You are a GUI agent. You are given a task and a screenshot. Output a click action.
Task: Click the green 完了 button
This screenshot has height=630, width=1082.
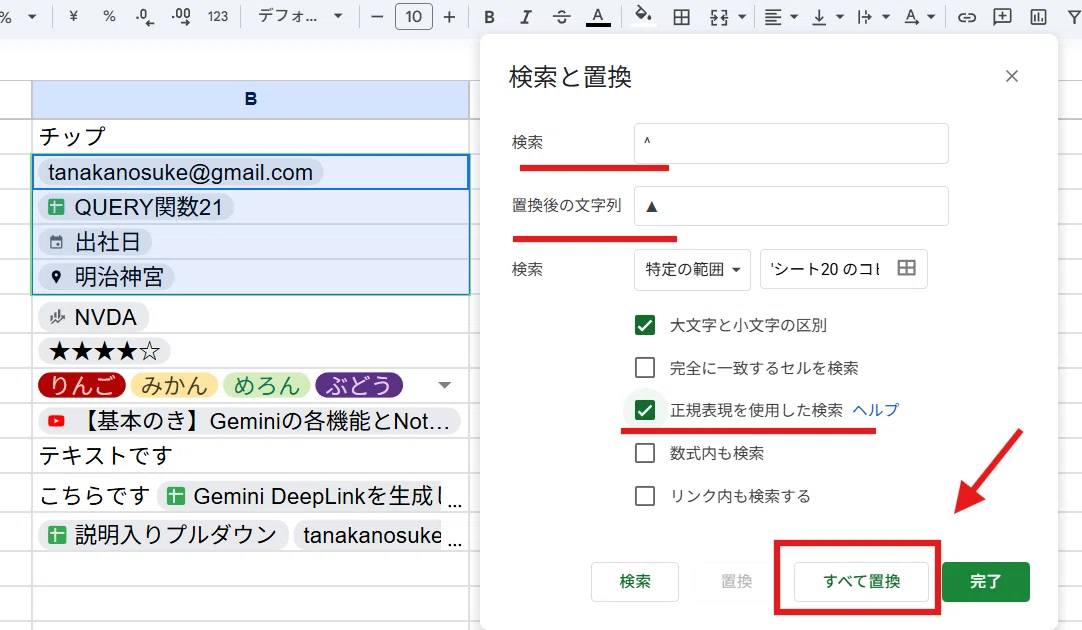(985, 582)
